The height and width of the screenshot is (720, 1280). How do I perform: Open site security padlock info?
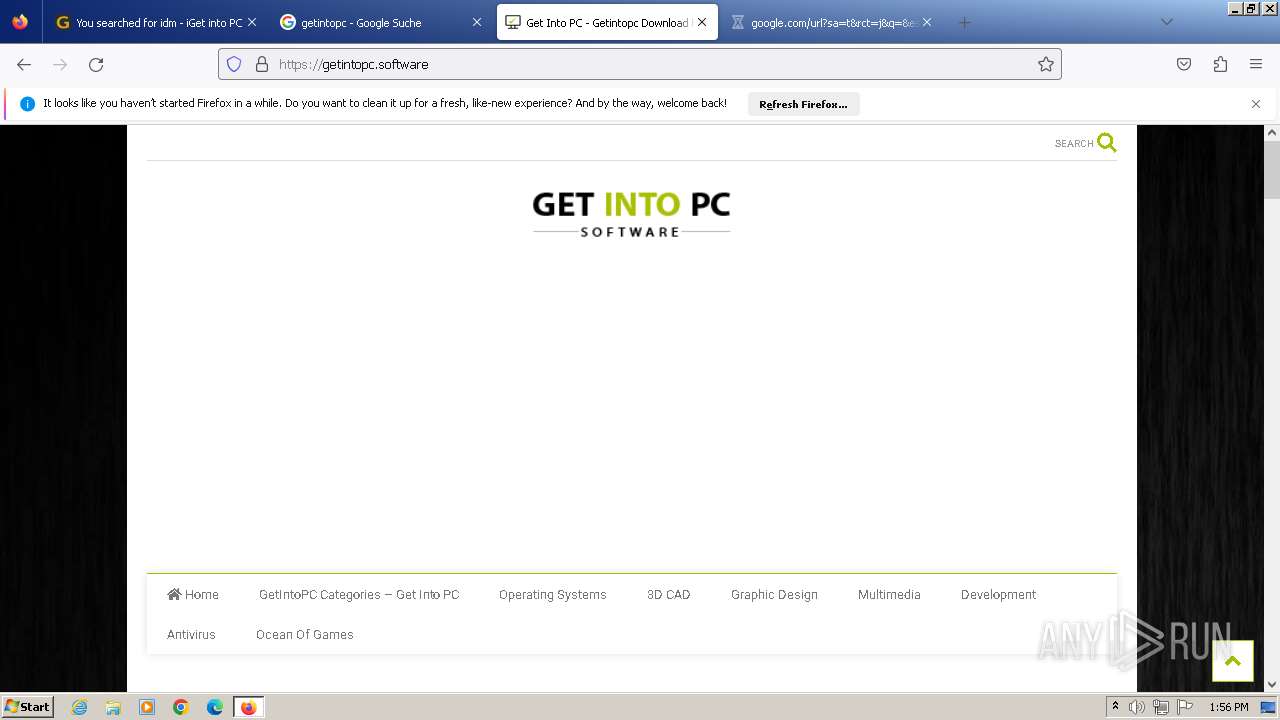pos(262,64)
